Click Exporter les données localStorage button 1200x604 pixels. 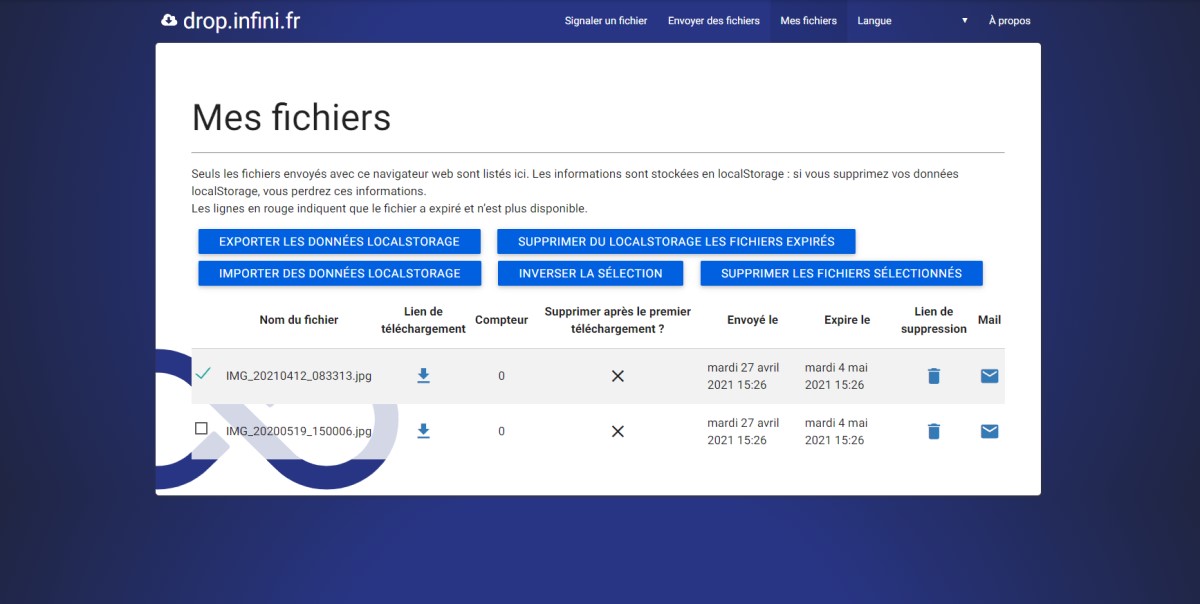339,242
